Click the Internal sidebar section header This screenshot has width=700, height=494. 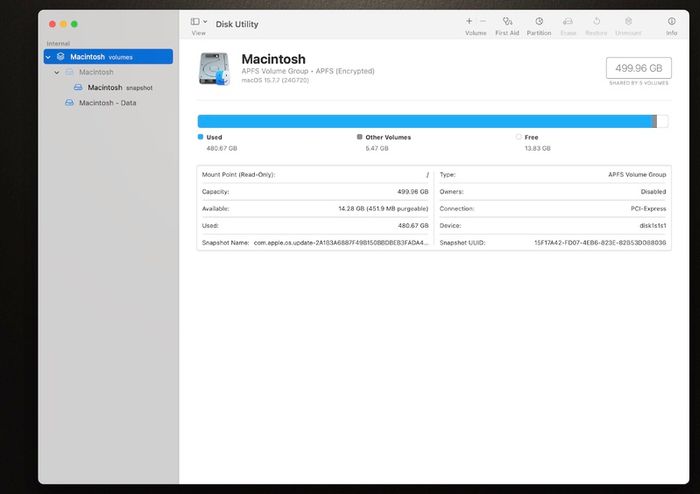coord(58,43)
